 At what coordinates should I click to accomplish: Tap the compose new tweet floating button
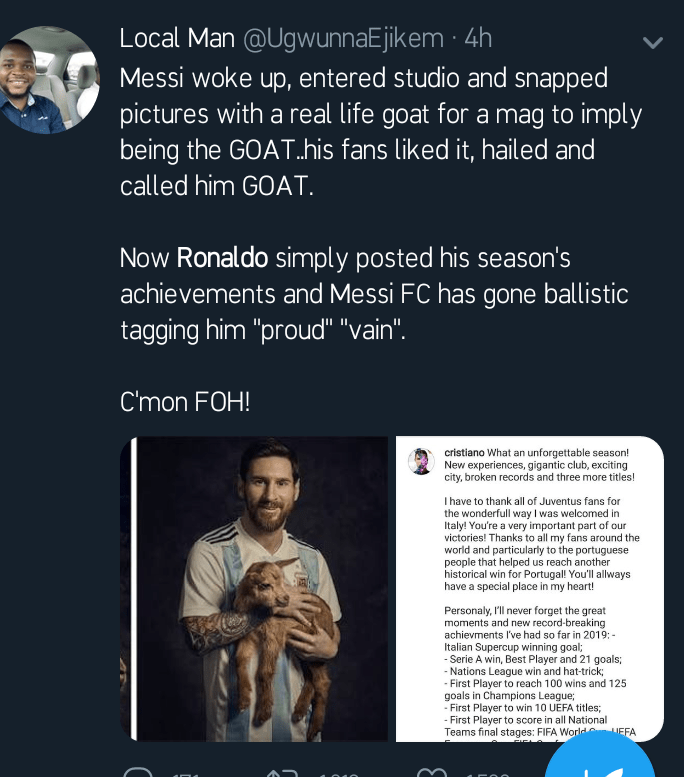pos(600,765)
